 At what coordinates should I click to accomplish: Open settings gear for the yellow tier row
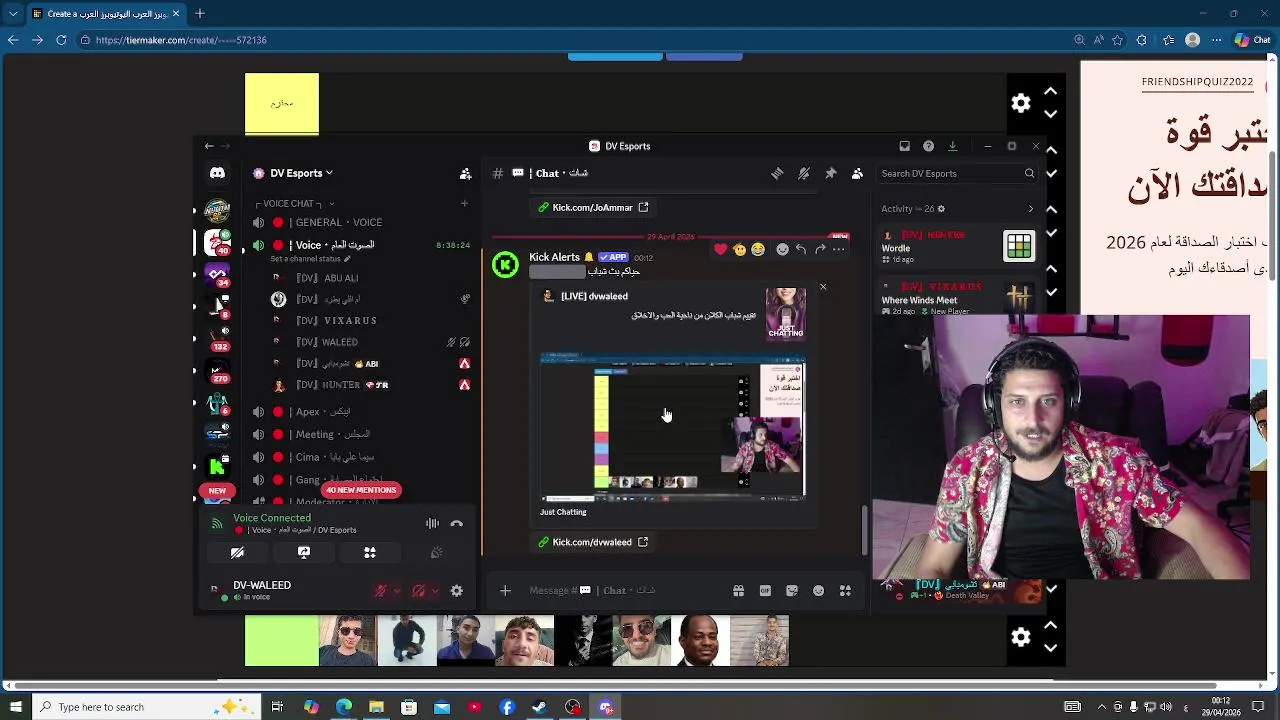tap(1021, 103)
